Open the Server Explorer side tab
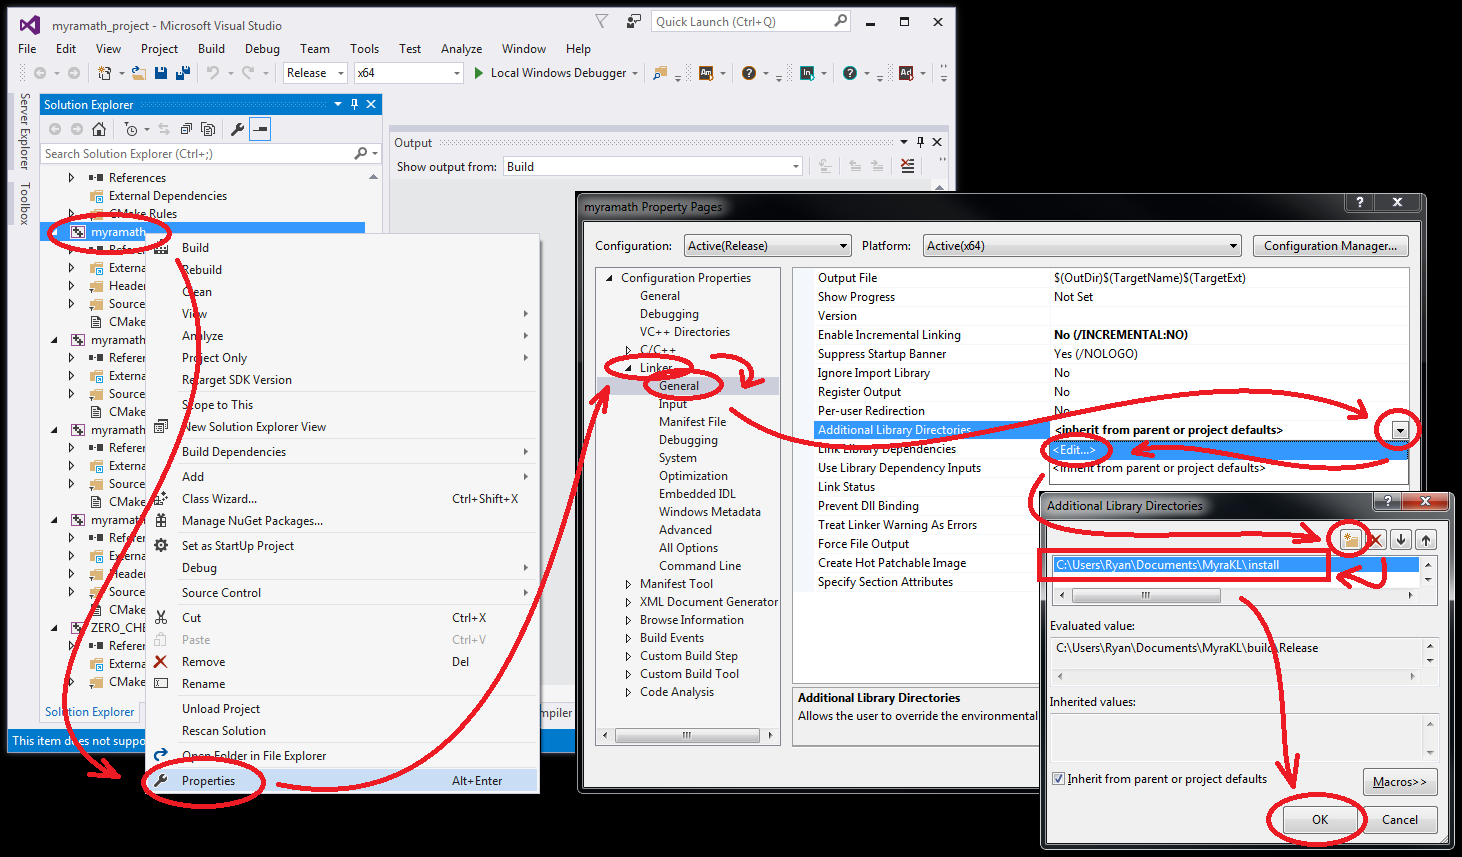Screen dimensions: 1462x857 [x=25, y=131]
